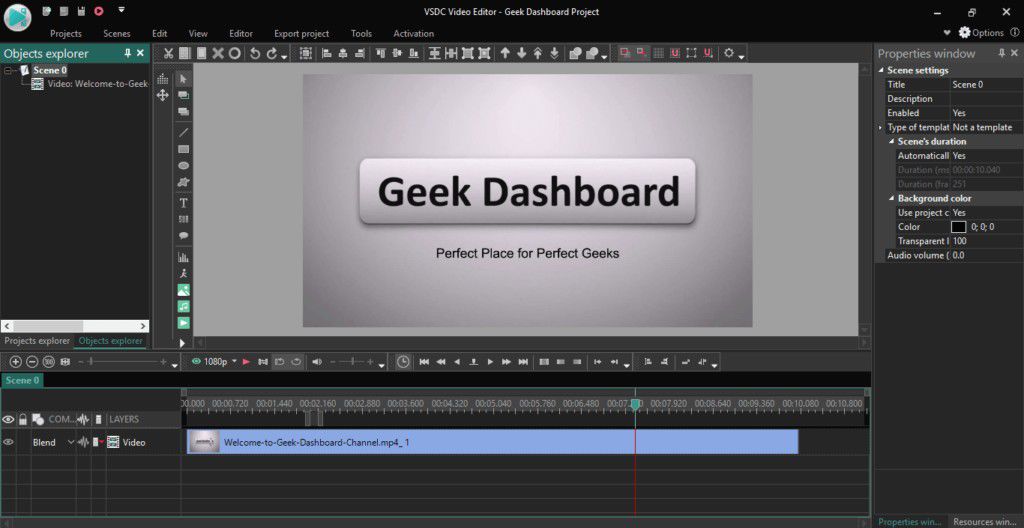Toggle the lock icon in layers header
The height and width of the screenshot is (528, 1024).
(23, 419)
